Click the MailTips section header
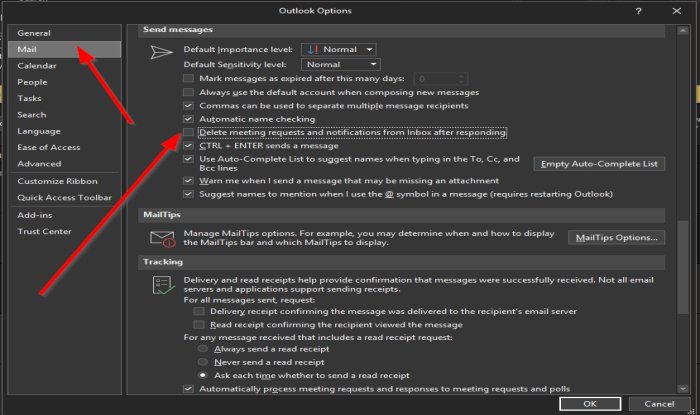This screenshot has width=700, height=415. [401, 215]
